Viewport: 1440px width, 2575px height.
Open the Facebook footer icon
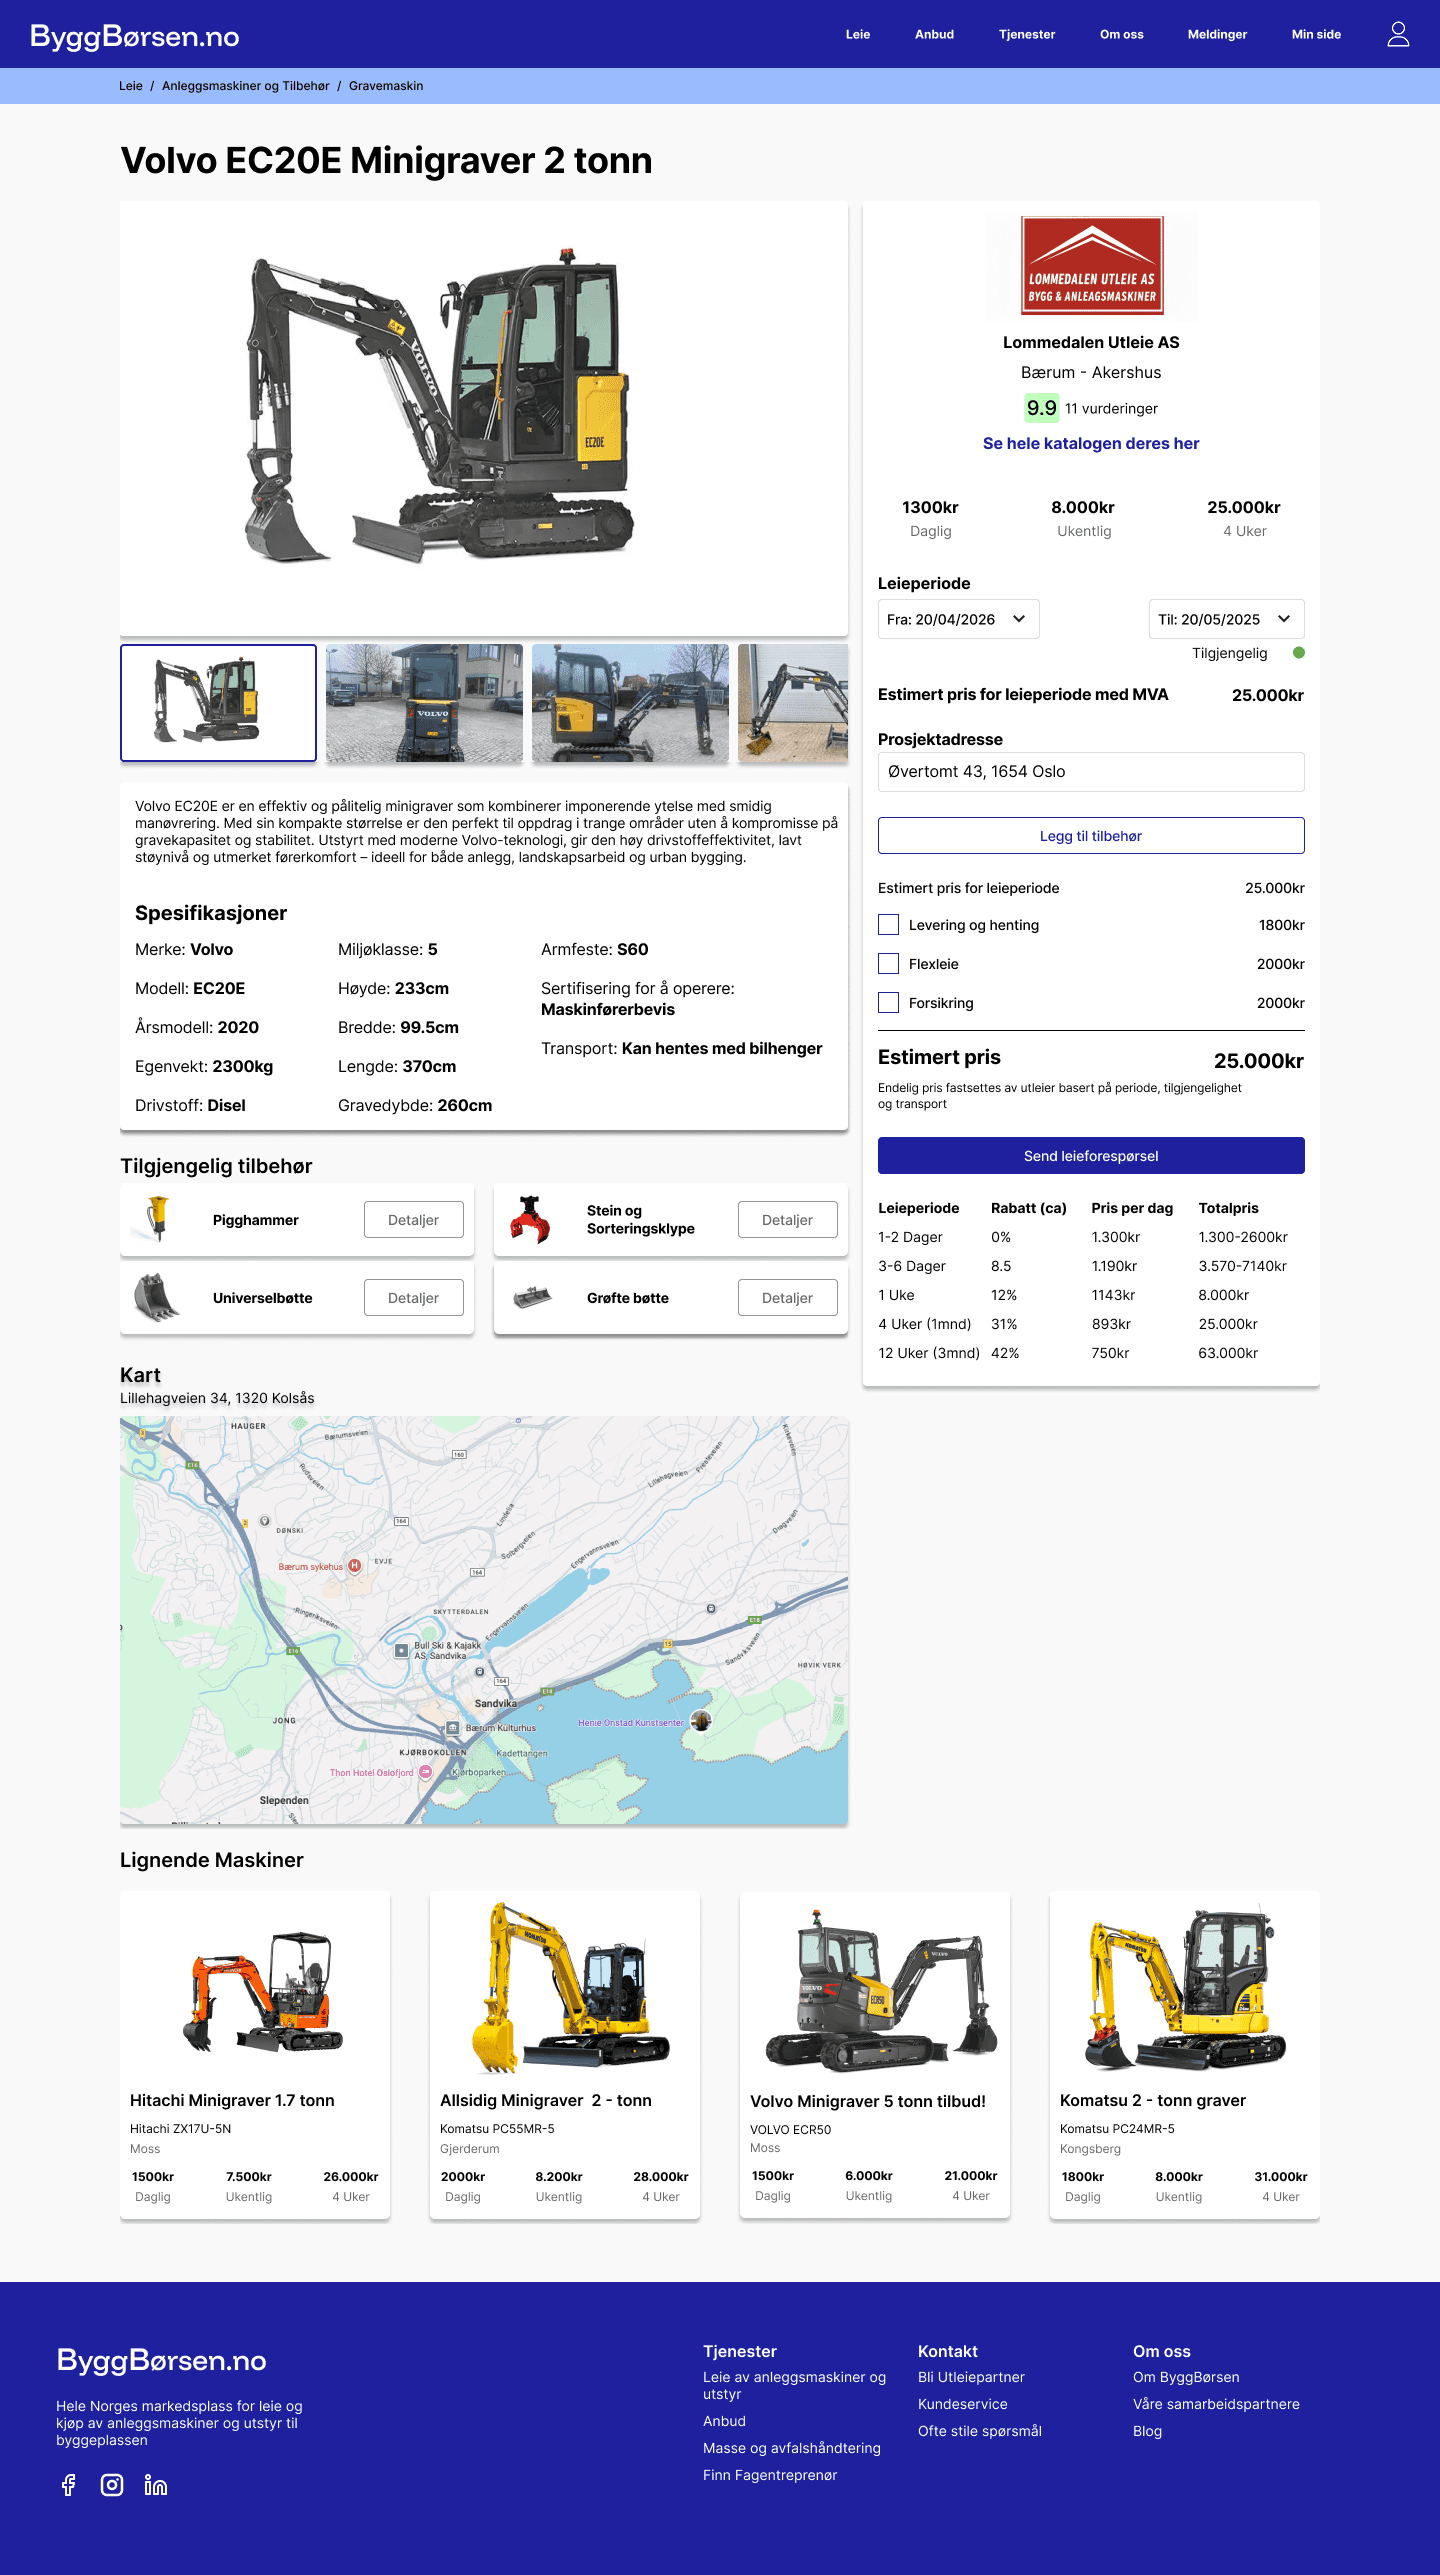coord(68,2485)
